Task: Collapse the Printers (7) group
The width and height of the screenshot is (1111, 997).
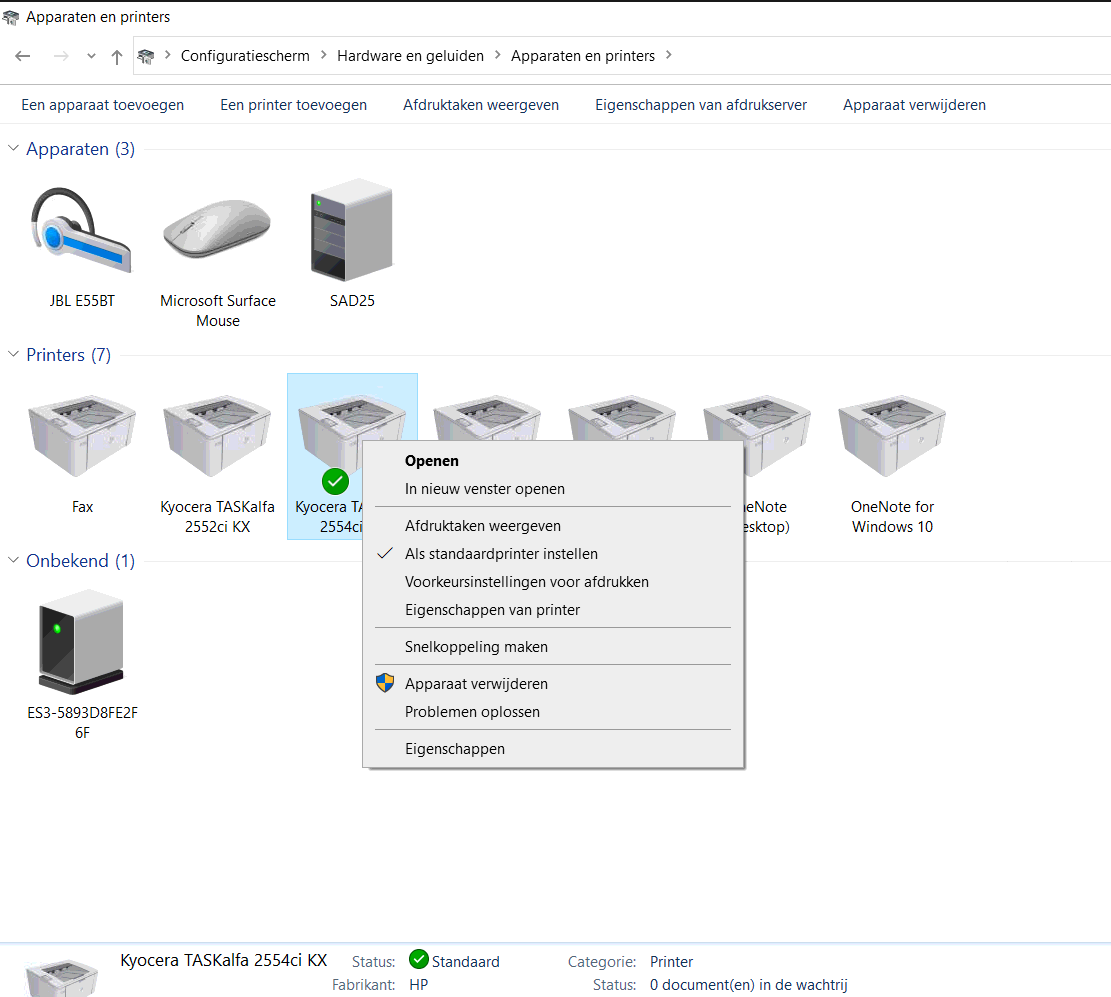Action: [x=13, y=354]
